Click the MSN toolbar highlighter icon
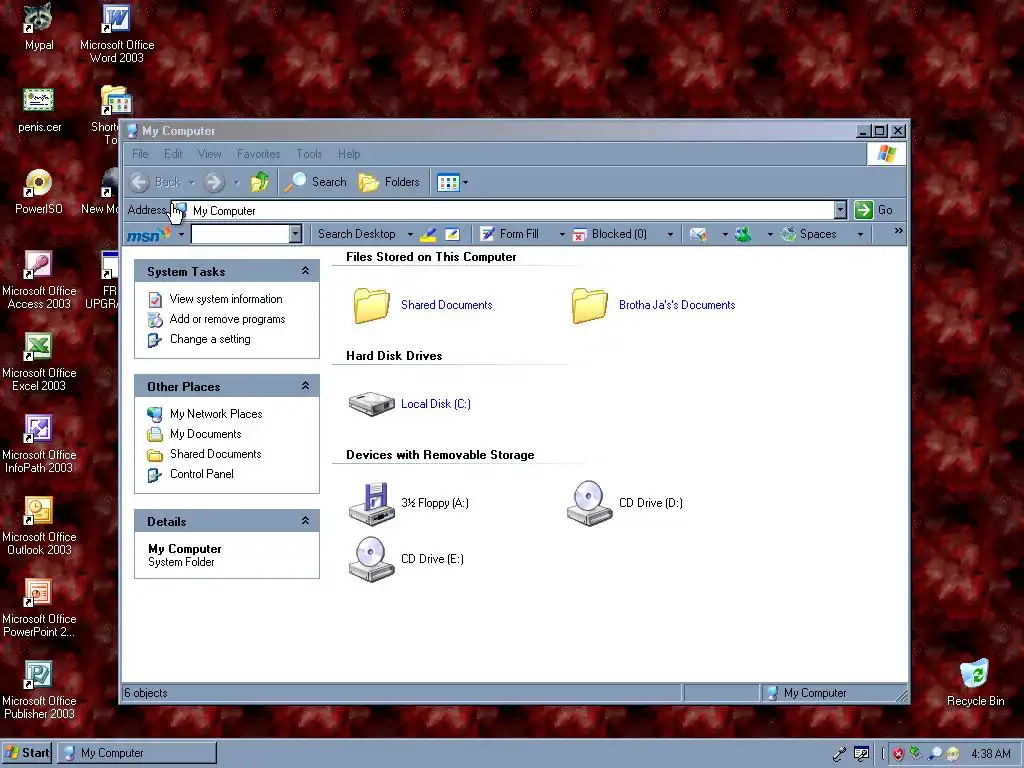This screenshot has height=768, width=1024. (x=428, y=234)
